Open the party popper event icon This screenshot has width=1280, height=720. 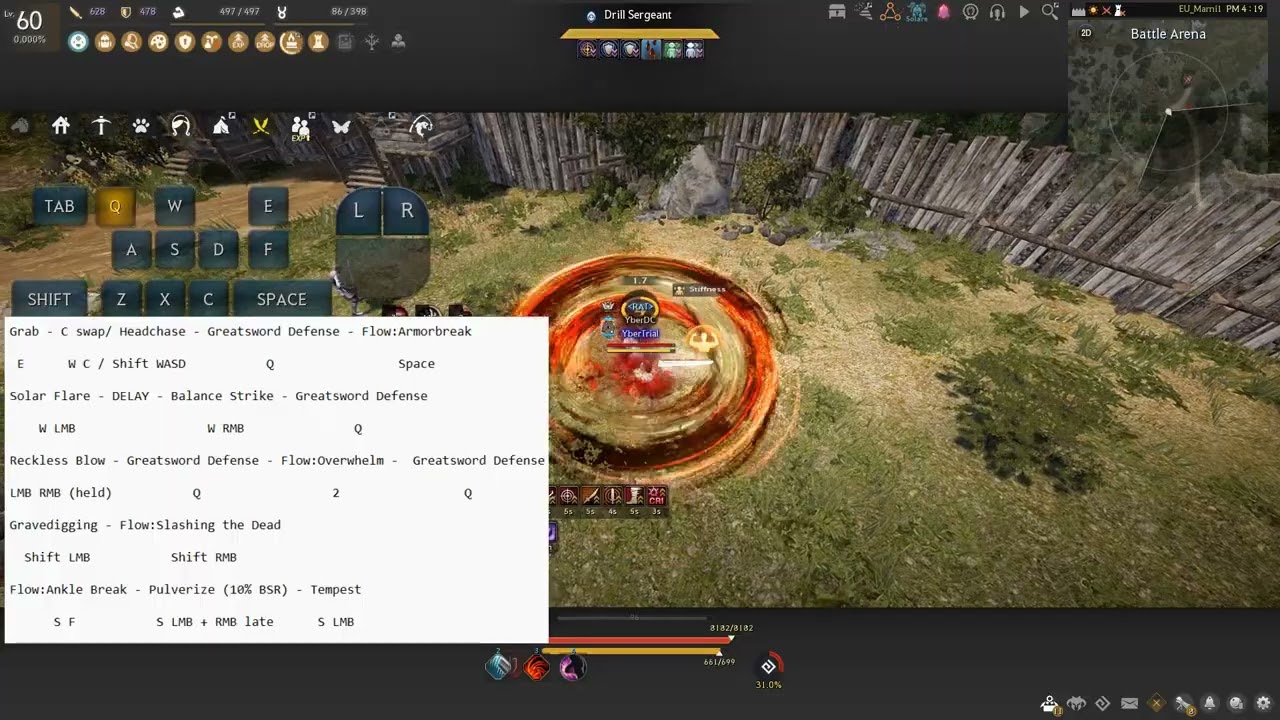click(x=864, y=12)
